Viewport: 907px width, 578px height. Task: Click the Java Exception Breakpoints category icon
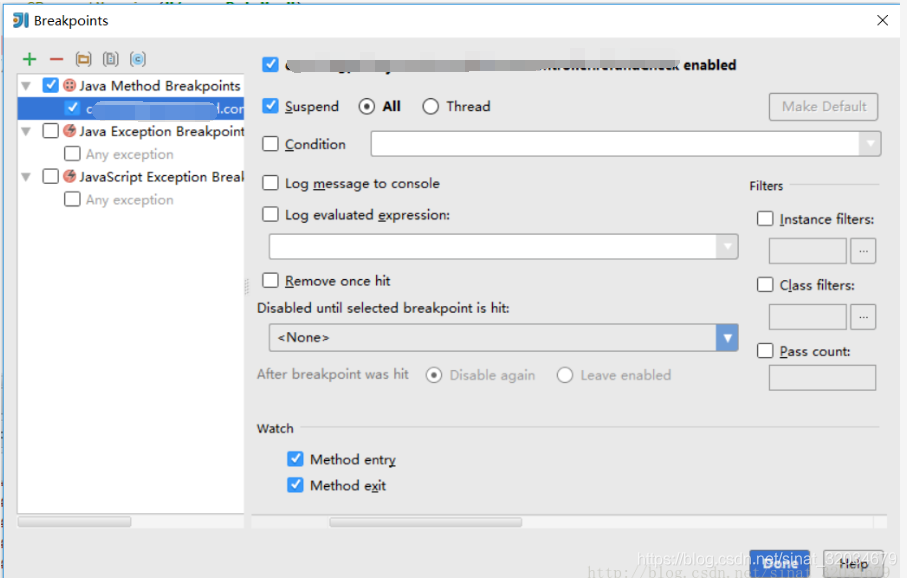pyautogui.click(x=69, y=131)
